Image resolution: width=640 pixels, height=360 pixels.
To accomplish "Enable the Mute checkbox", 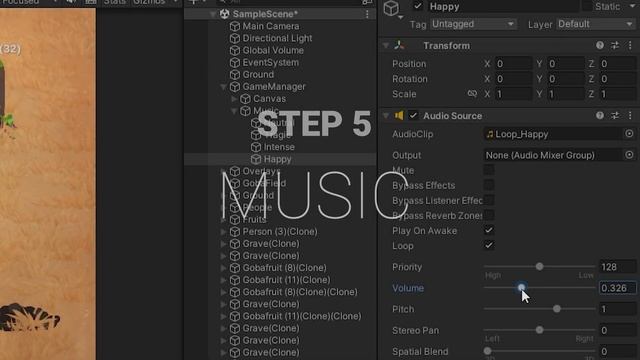I will pyautogui.click(x=489, y=170).
